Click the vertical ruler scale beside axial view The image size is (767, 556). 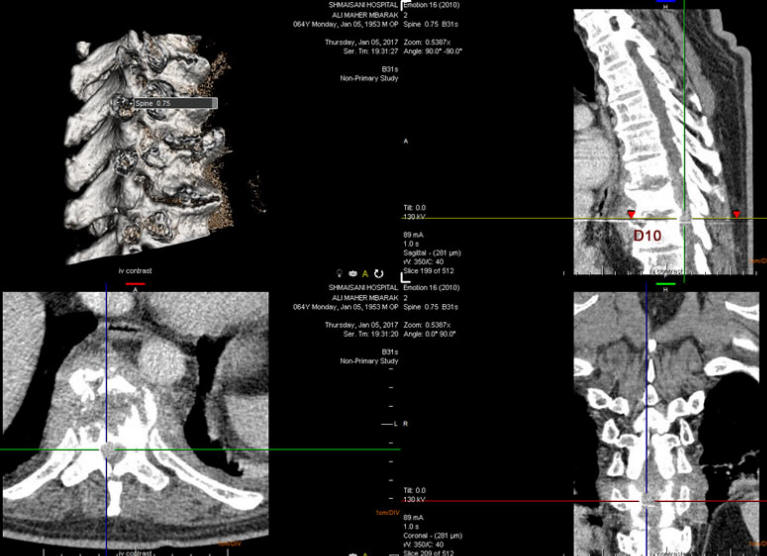pos(391,434)
